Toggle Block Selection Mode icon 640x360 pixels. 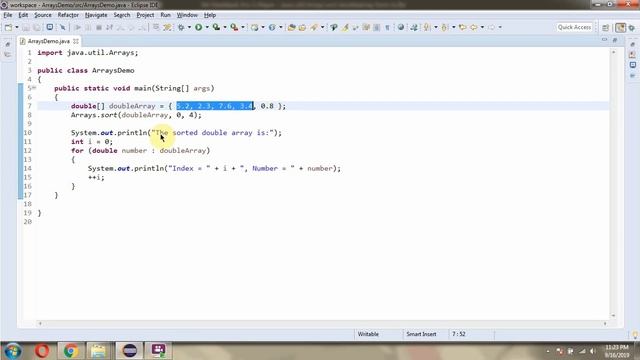point(377,27)
